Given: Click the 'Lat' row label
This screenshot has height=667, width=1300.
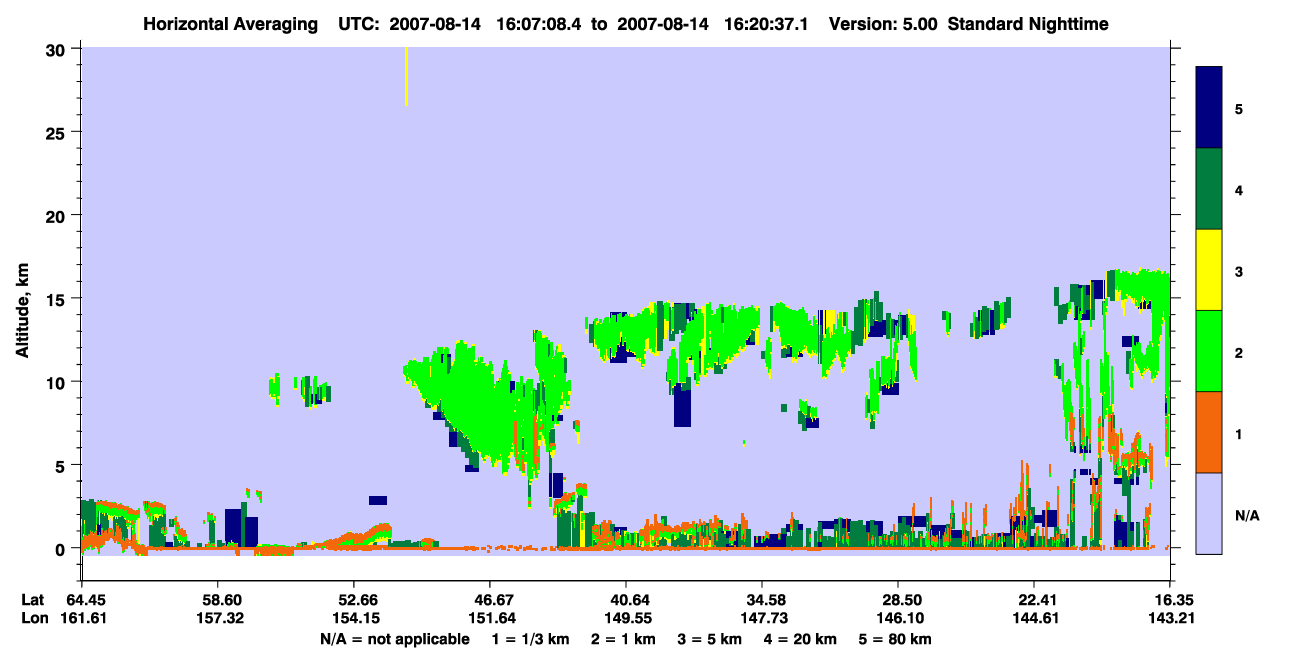Looking at the screenshot, I should point(32,600).
